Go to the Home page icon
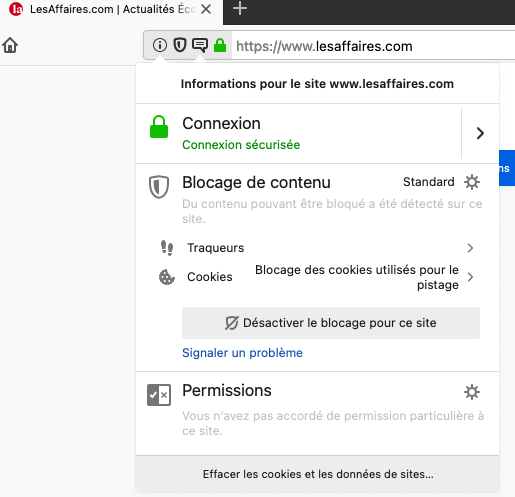 [10, 45]
